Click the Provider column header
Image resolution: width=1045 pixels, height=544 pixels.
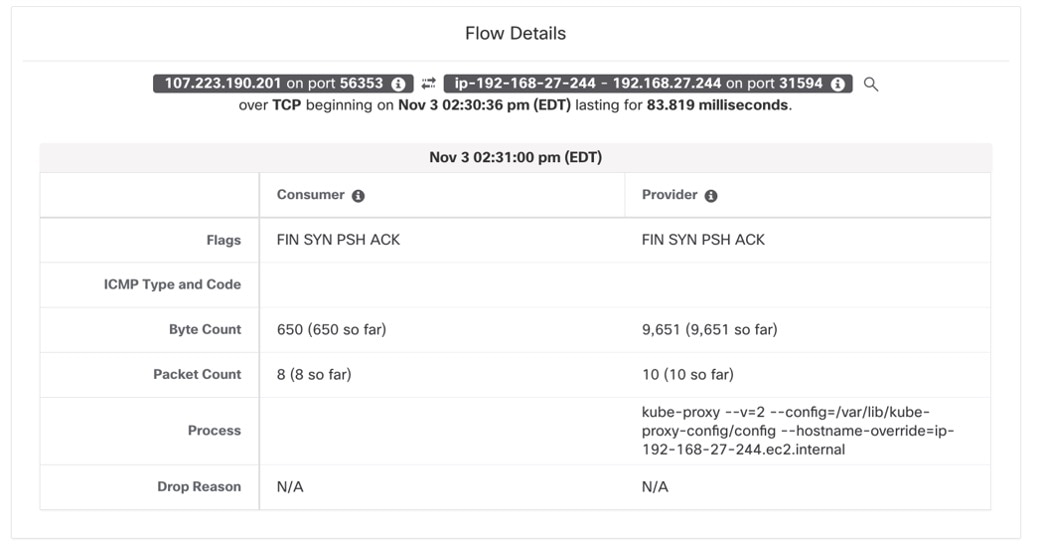pyautogui.click(x=669, y=195)
